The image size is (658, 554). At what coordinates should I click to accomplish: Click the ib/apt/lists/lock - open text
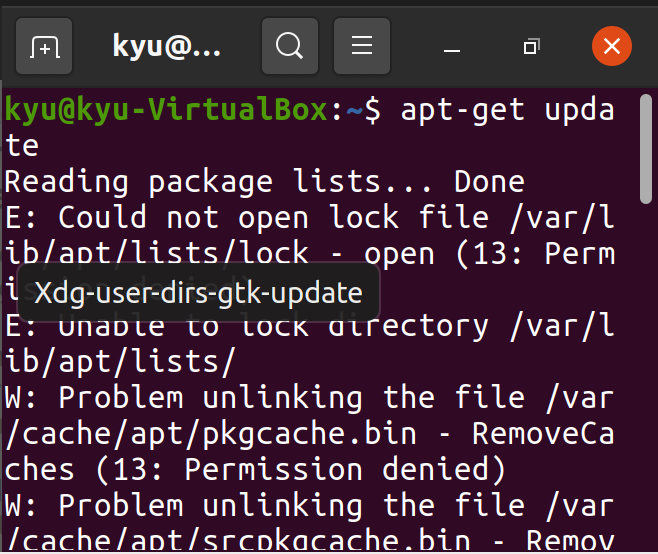(220, 253)
